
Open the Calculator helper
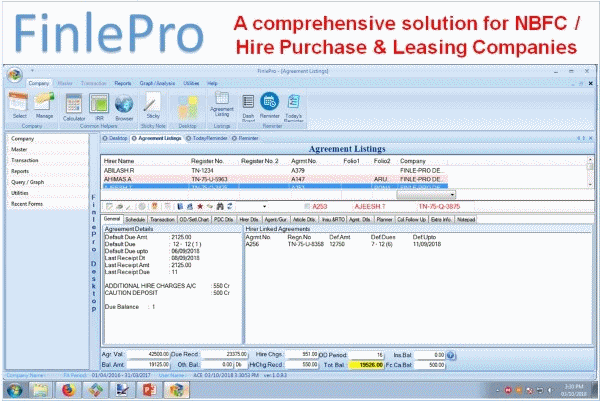point(74,107)
